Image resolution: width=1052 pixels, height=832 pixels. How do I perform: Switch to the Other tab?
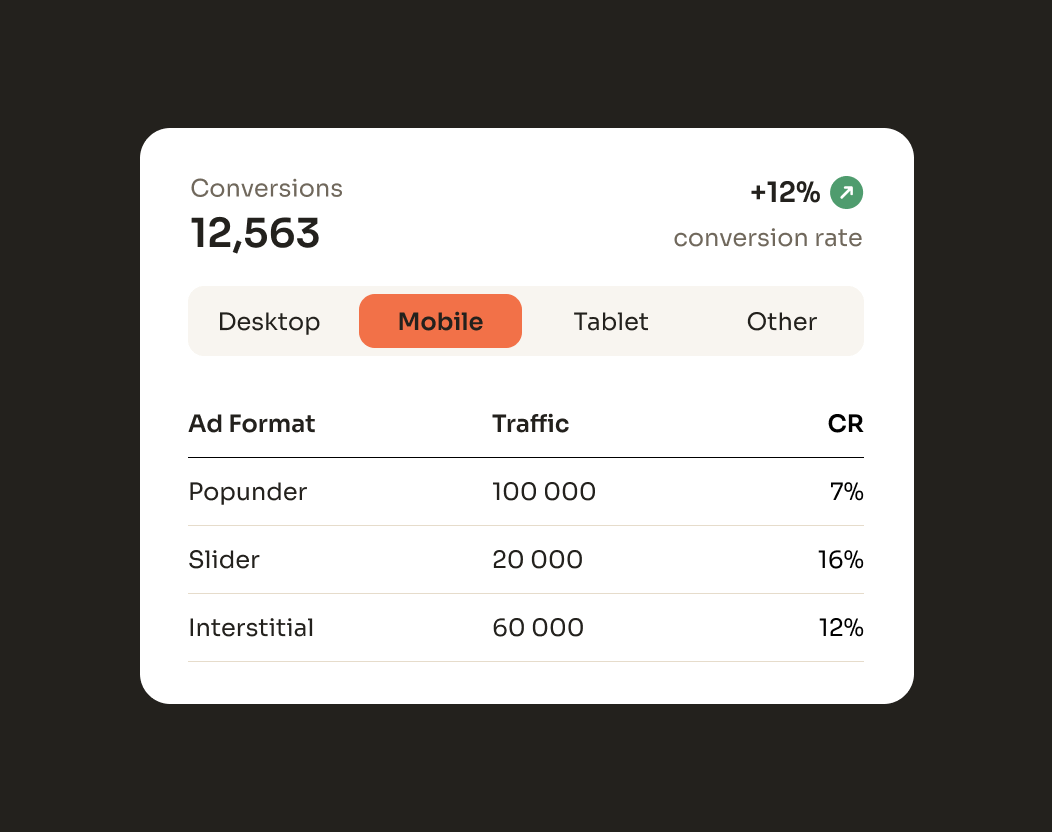782,322
